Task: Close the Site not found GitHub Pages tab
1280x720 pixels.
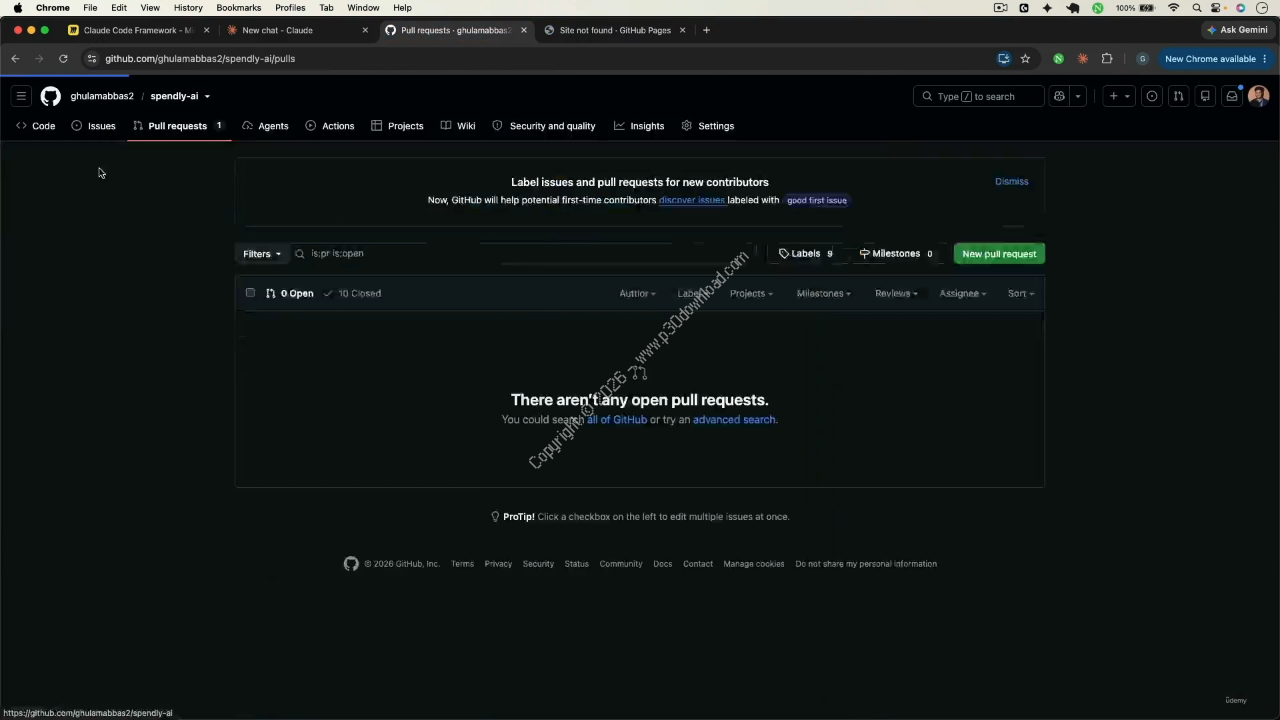Action: coord(683,30)
